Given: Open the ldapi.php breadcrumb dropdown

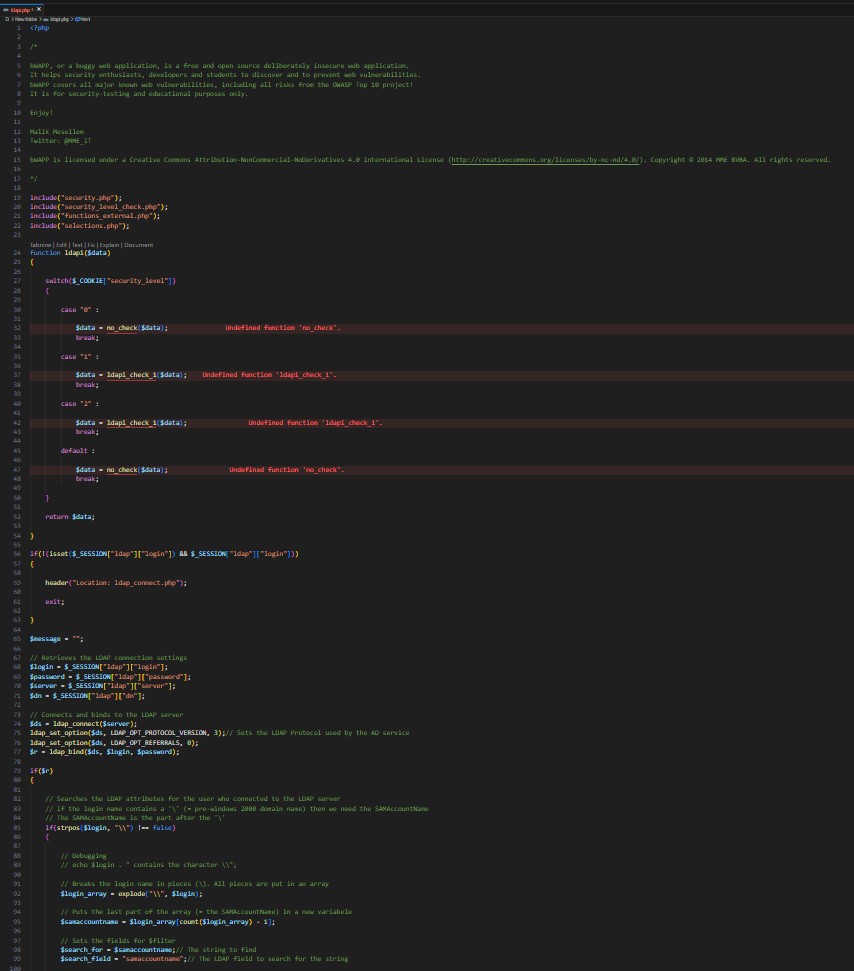Looking at the screenshot, I should pos(58,19).
